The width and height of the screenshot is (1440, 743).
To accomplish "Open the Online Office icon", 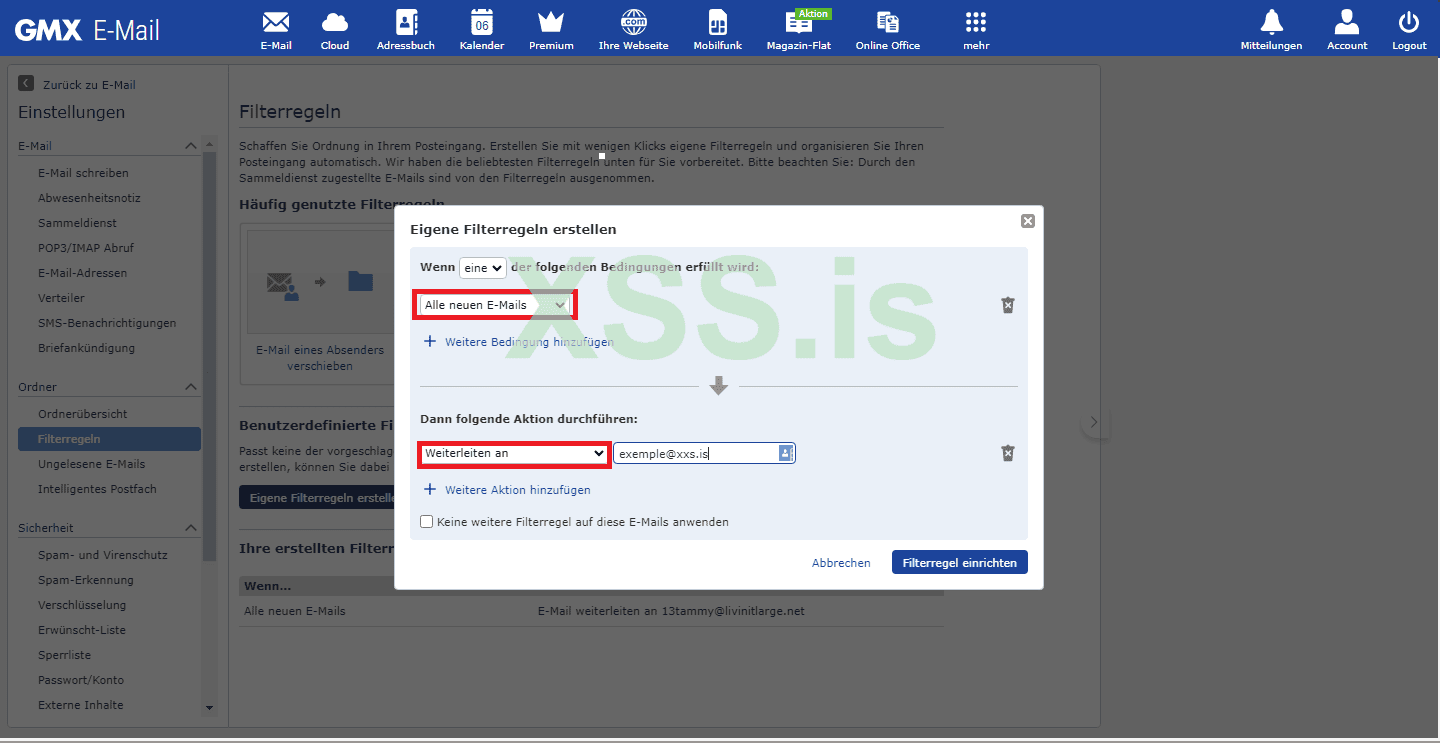I will point(888,30).
